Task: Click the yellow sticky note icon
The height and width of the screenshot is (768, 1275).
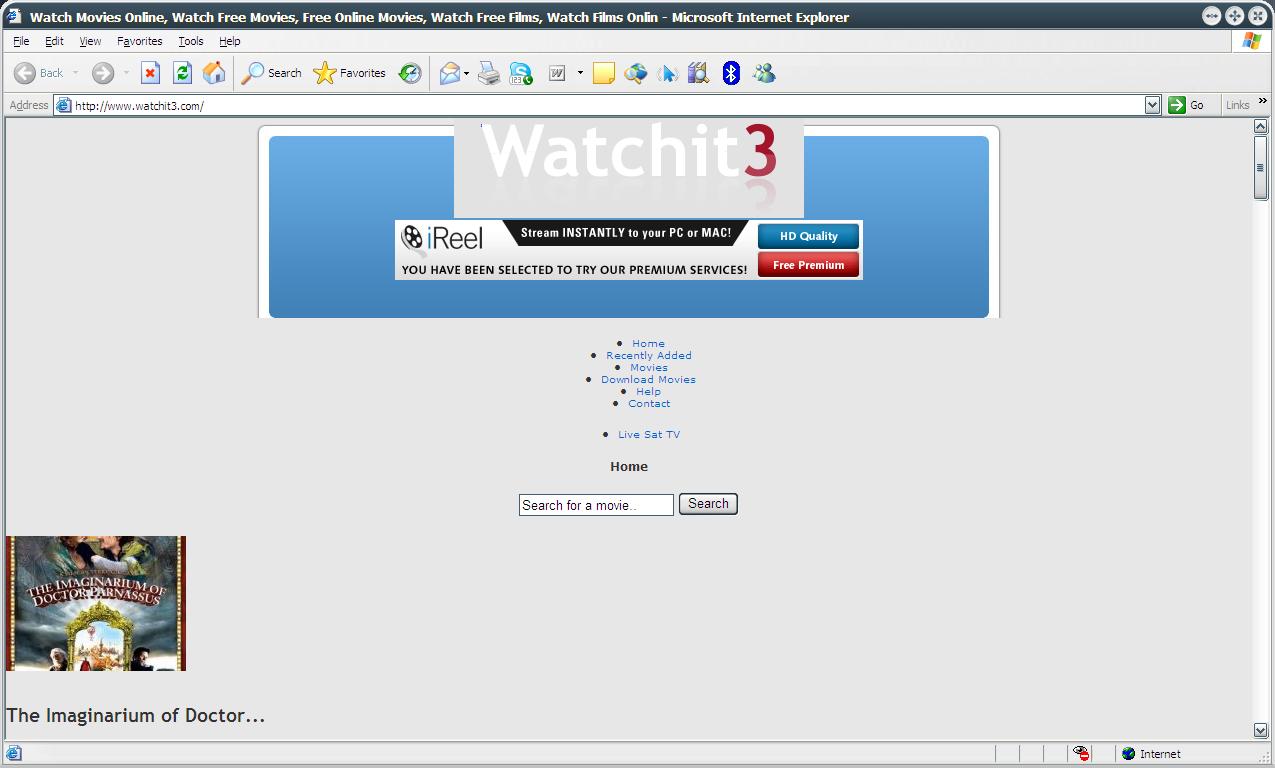Action: coord(603,73)
